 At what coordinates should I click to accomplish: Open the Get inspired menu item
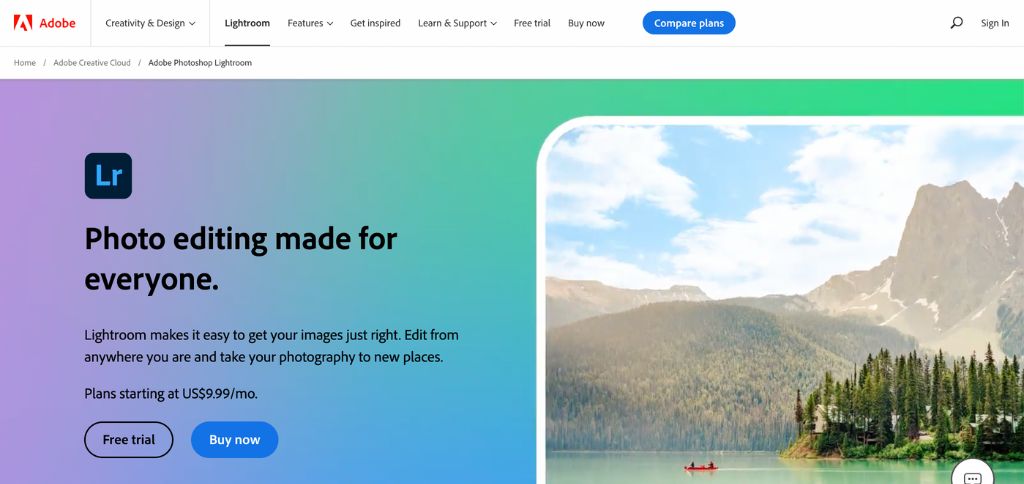pos(376,23)
